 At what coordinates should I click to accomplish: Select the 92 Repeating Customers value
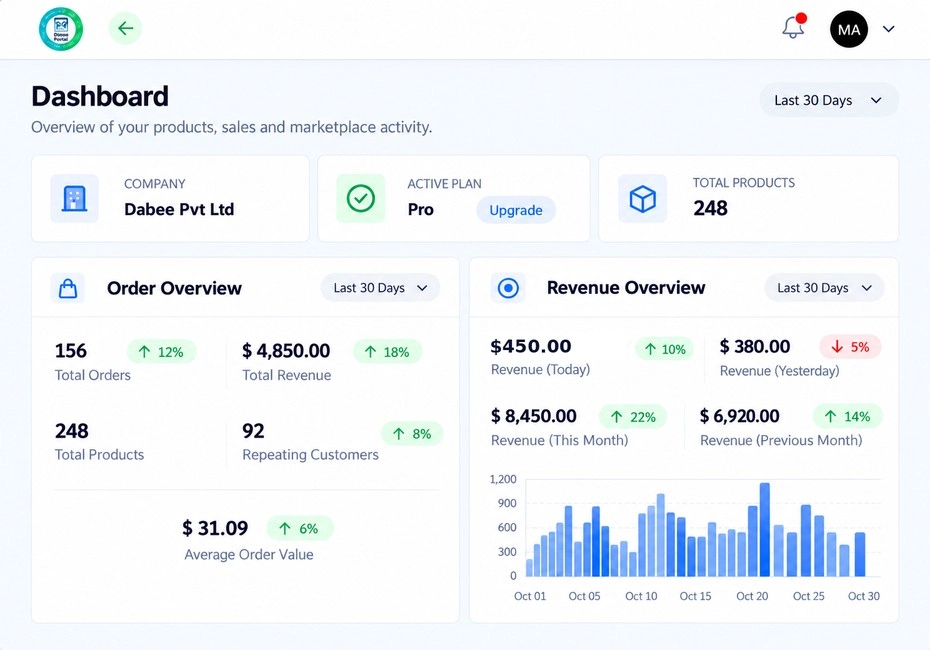(253, 431)
